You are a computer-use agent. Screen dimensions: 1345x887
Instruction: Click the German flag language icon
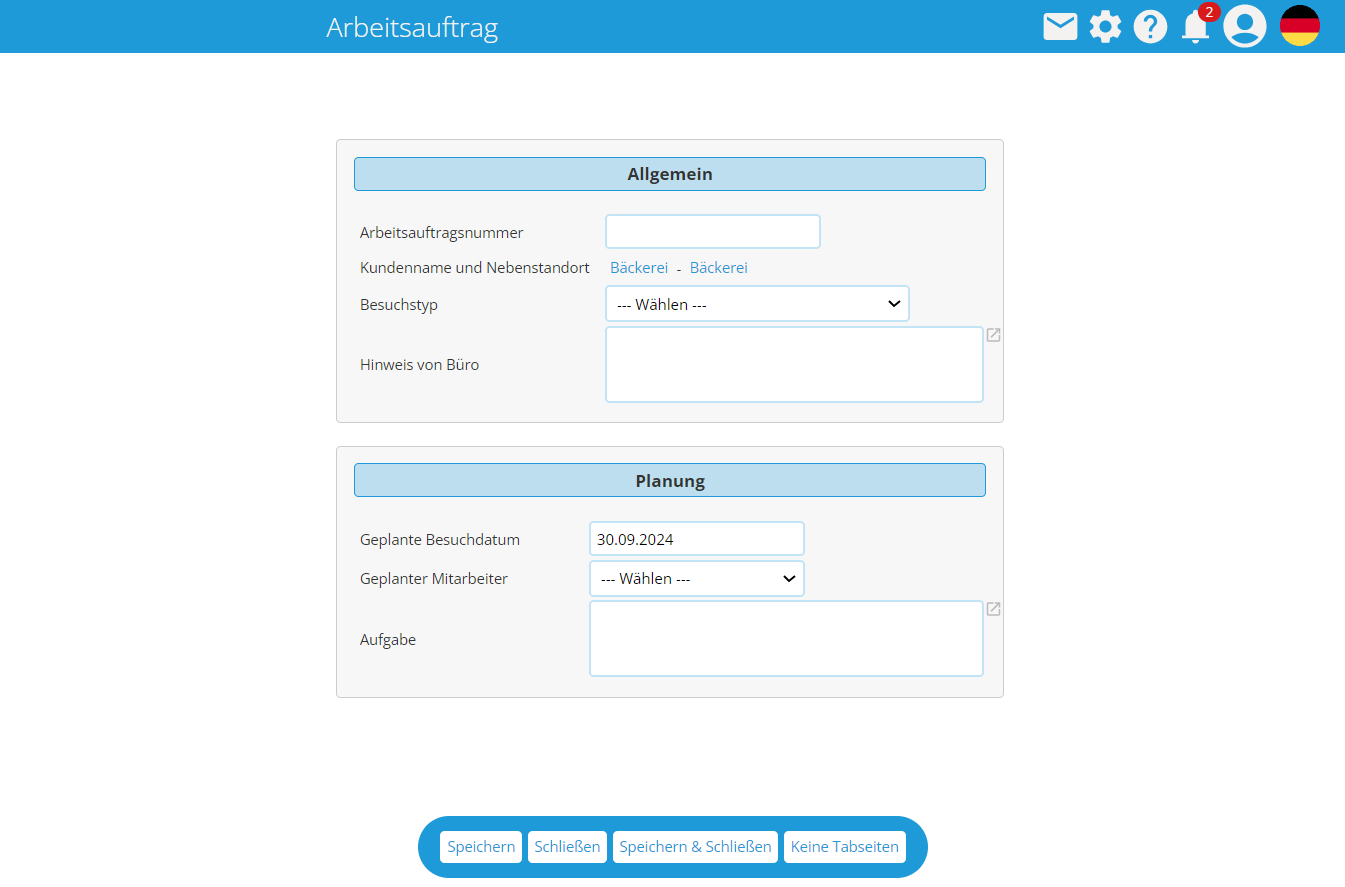[1300, 26]
